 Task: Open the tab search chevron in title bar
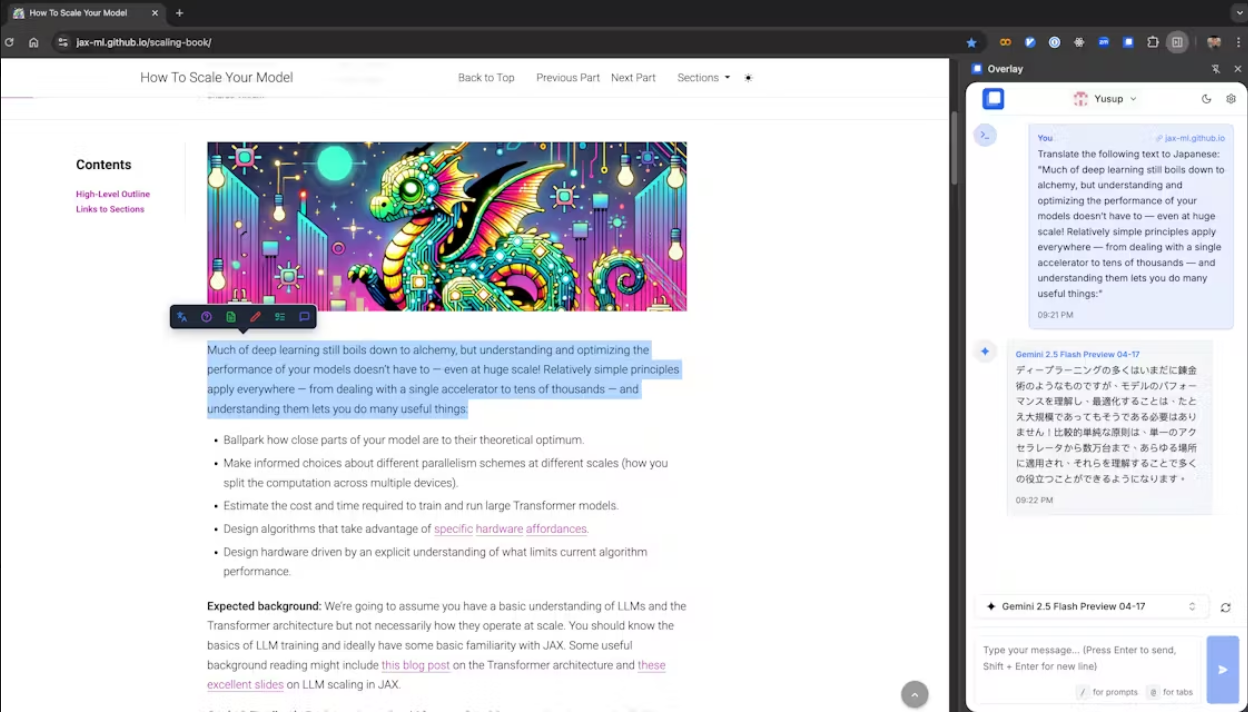[1238, 13]
